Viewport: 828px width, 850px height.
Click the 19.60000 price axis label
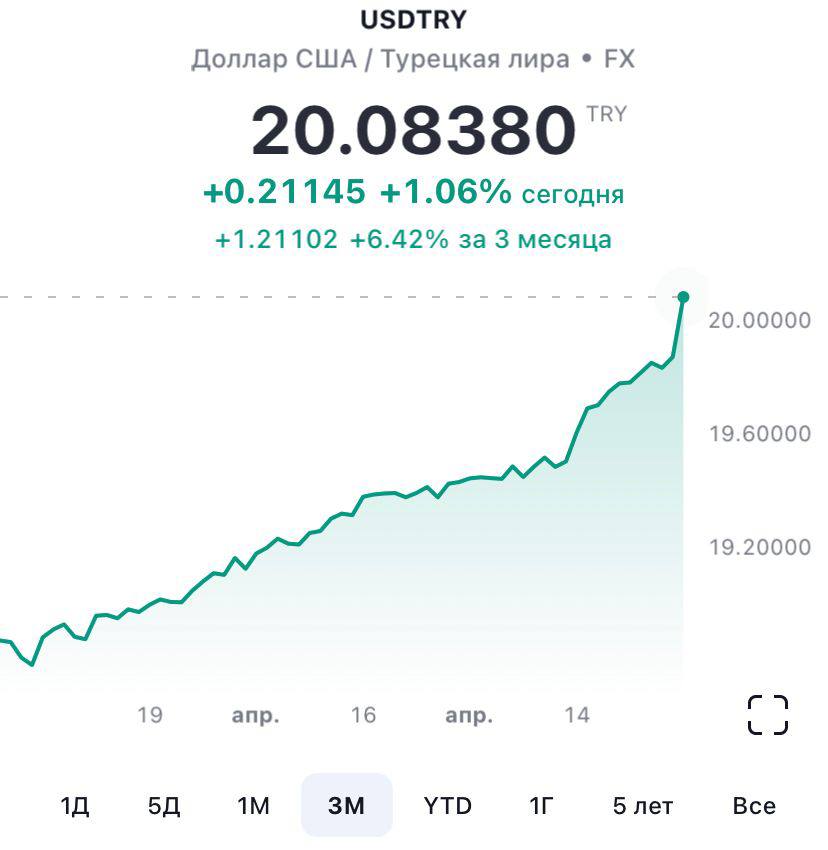tap(759, 434)
